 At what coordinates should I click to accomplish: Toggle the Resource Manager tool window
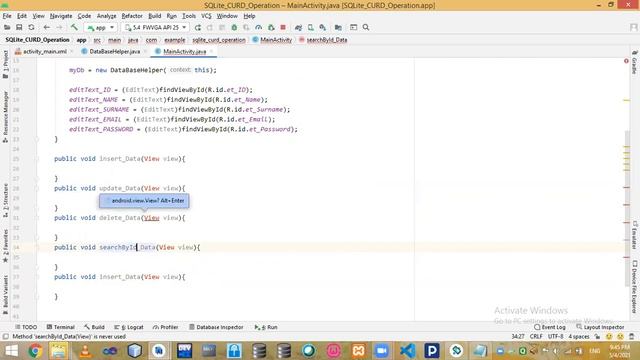pyautogui.click(x=5, y=116)
